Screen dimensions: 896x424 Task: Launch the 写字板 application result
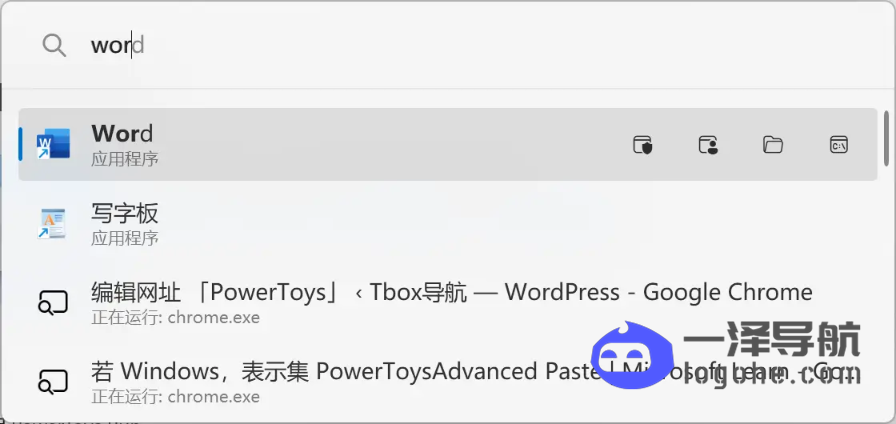pyautogui.click(x=448, y=223)
